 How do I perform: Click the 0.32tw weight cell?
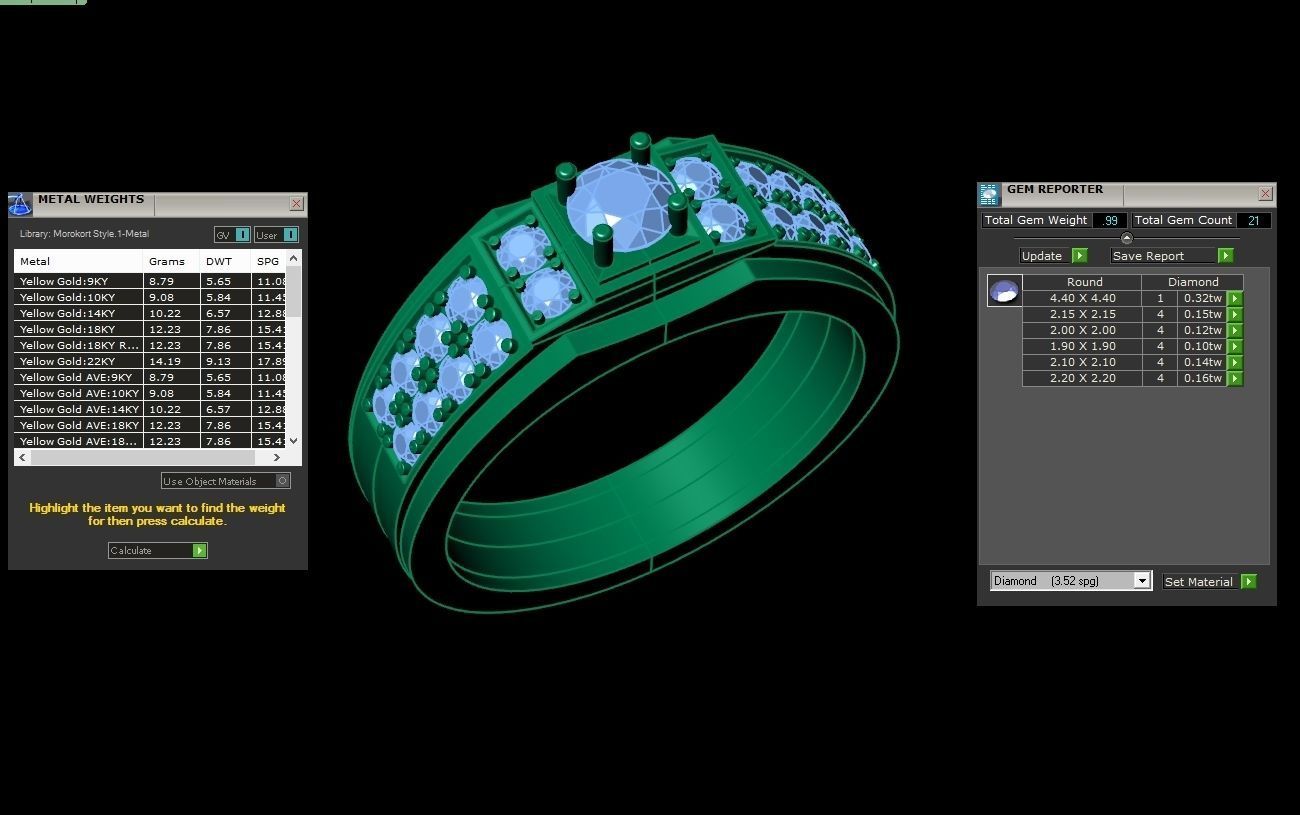point(1202,298)
